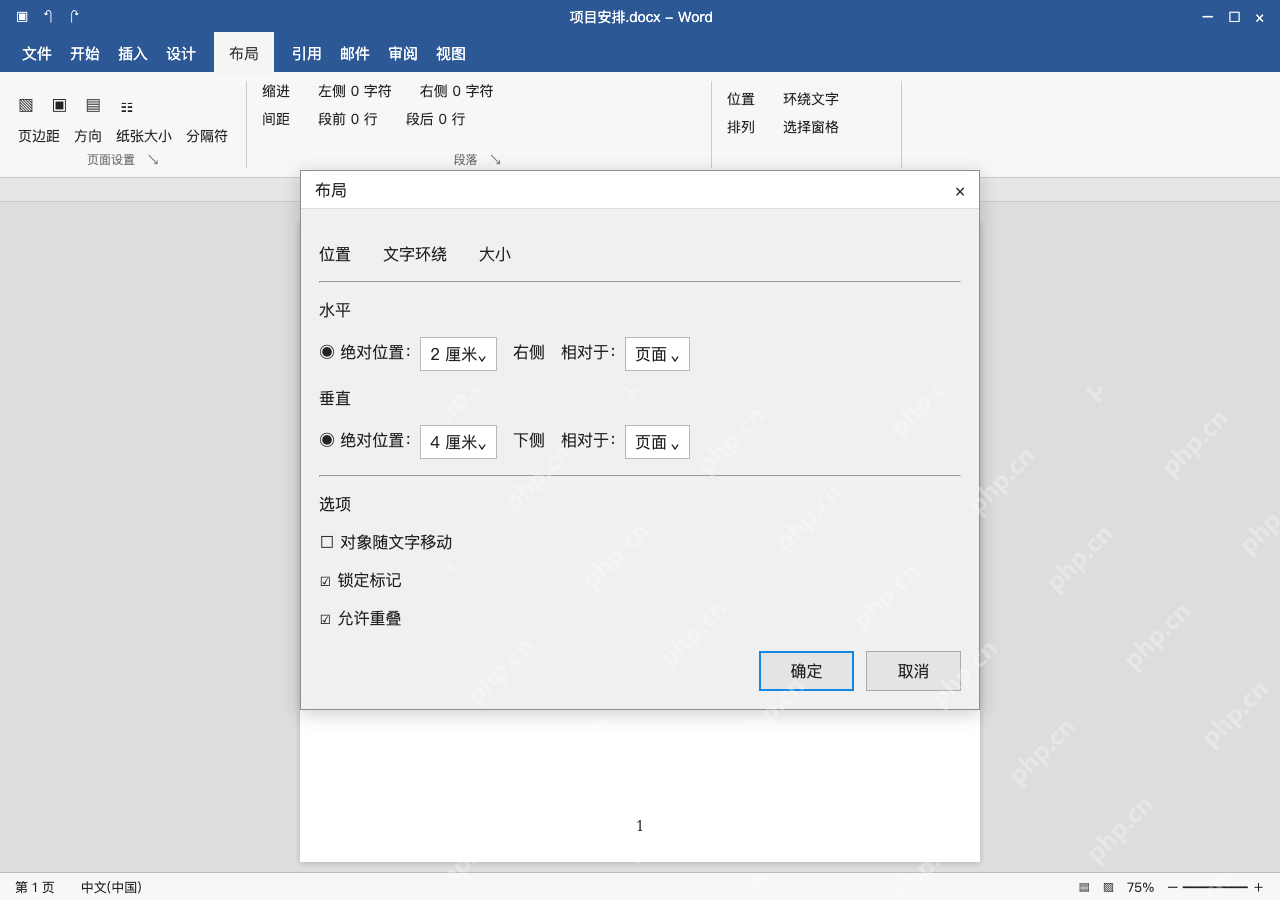Uncheck the 允许重叠 checkbox
The width and height of the screenshot is (1280, 900).
point(325,619)
